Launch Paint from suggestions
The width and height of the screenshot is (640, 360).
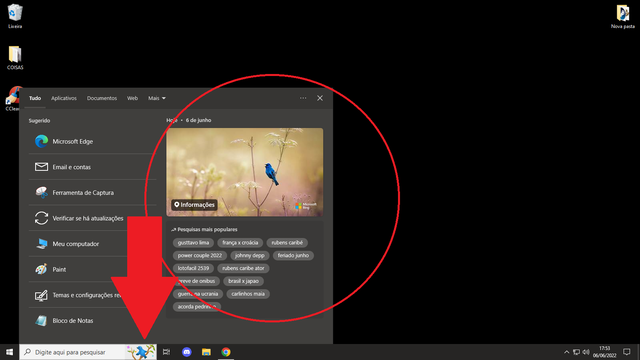coord(92,269)
